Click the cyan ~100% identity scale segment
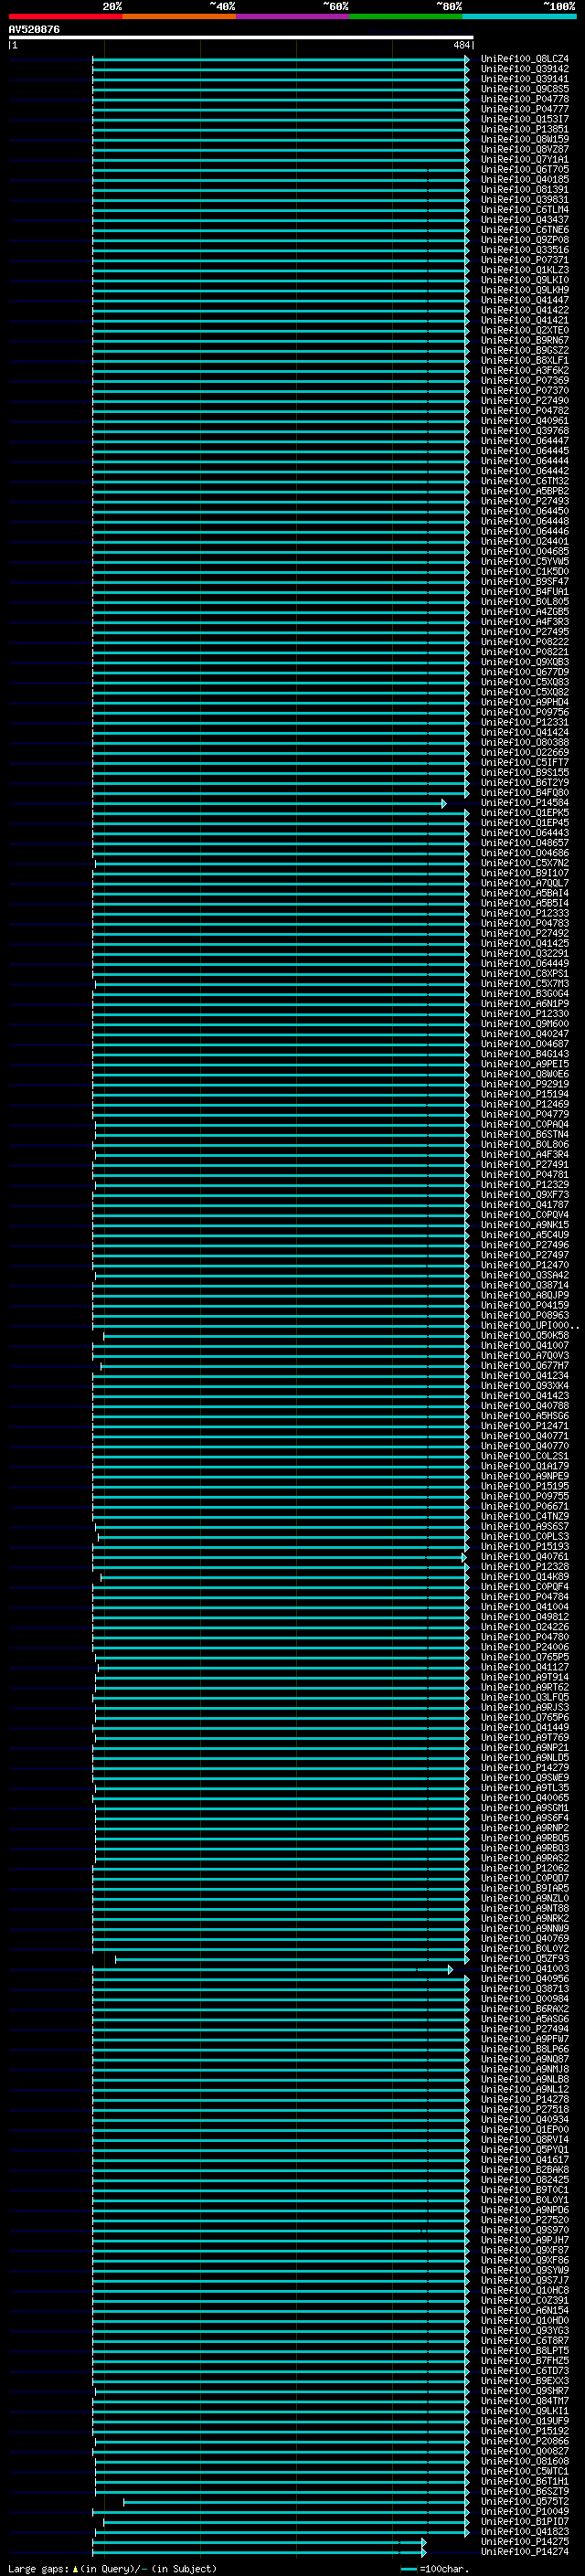This screenshot has height=2576, width=585. (519, 17)
